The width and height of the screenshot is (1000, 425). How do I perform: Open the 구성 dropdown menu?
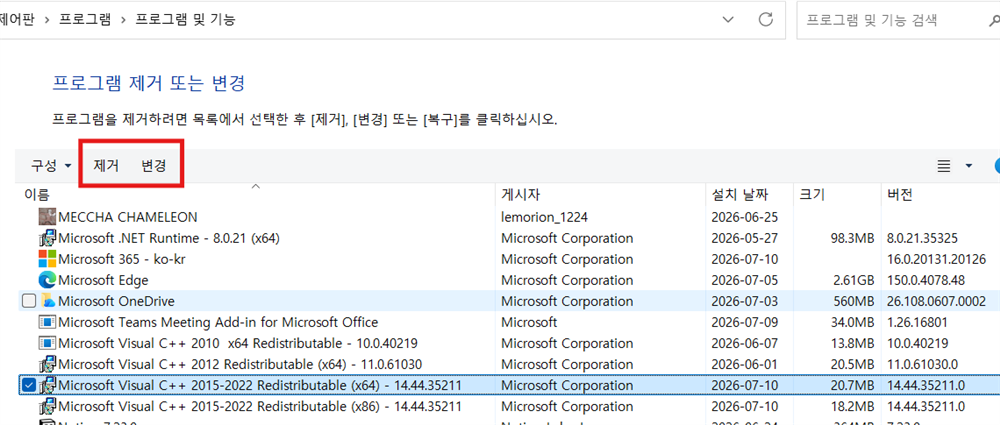pos(52,166)
